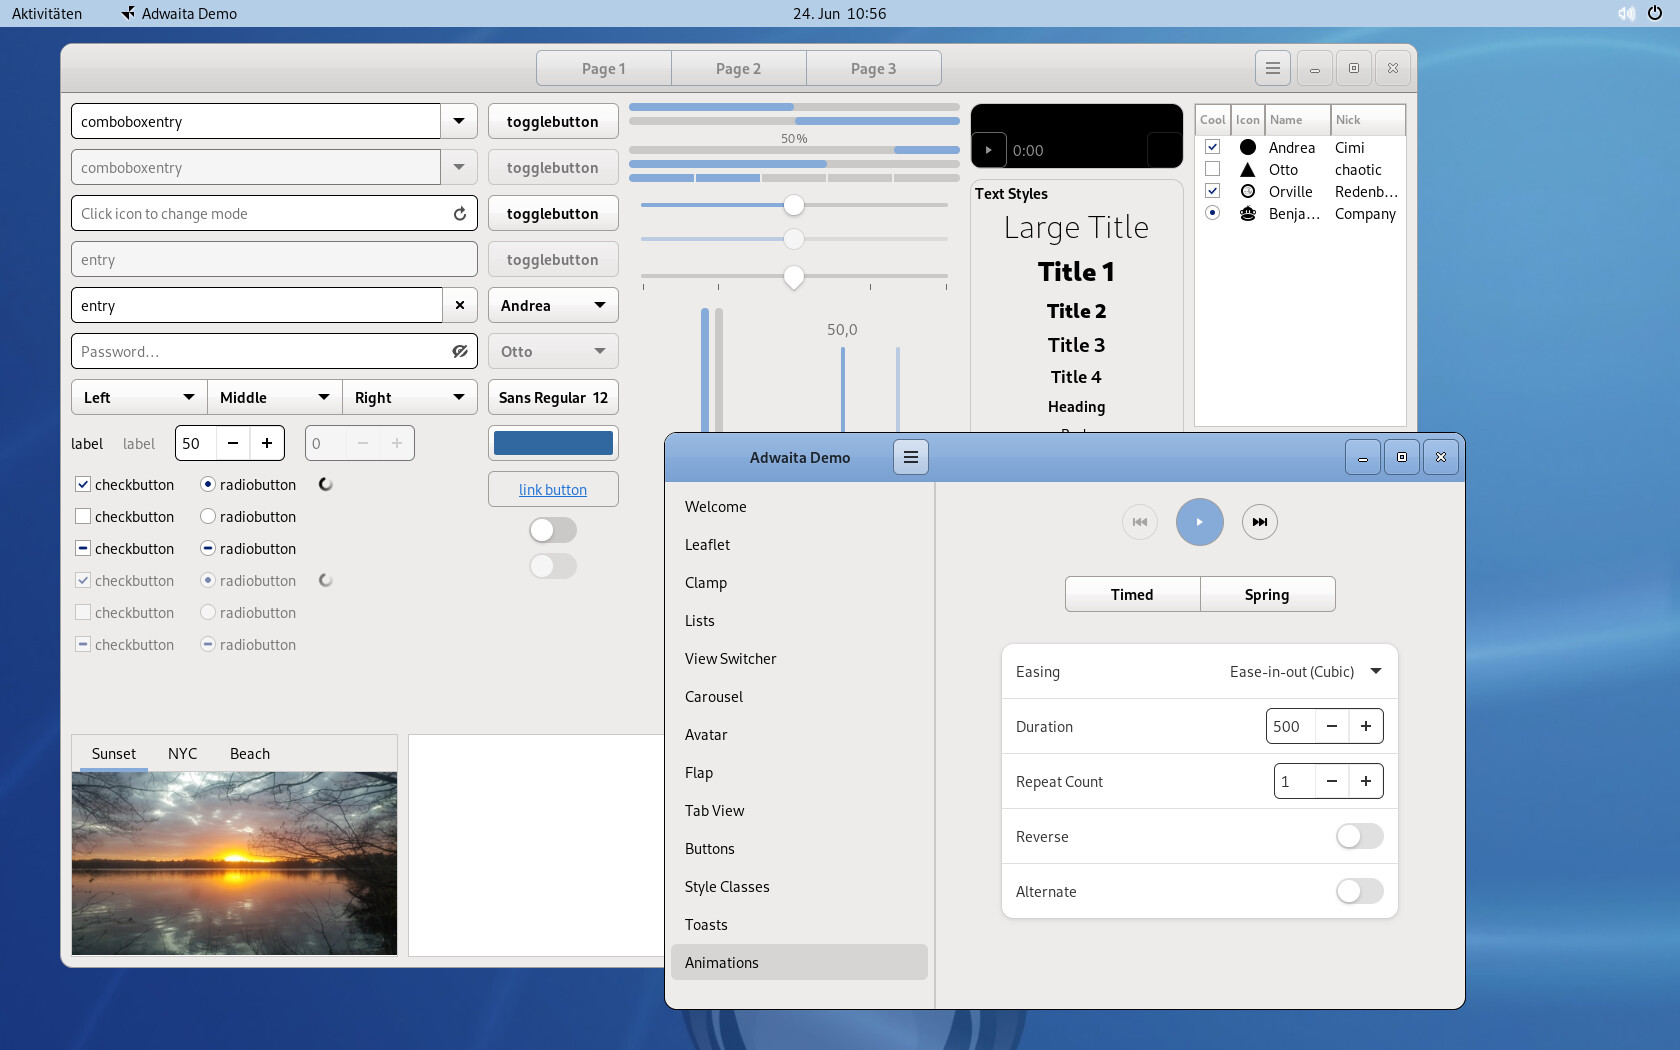Open the Adwaita Demo hamburger menu
This screenshot has width=1680, height=1050.
pyautogui.click(x=910, y=457)
